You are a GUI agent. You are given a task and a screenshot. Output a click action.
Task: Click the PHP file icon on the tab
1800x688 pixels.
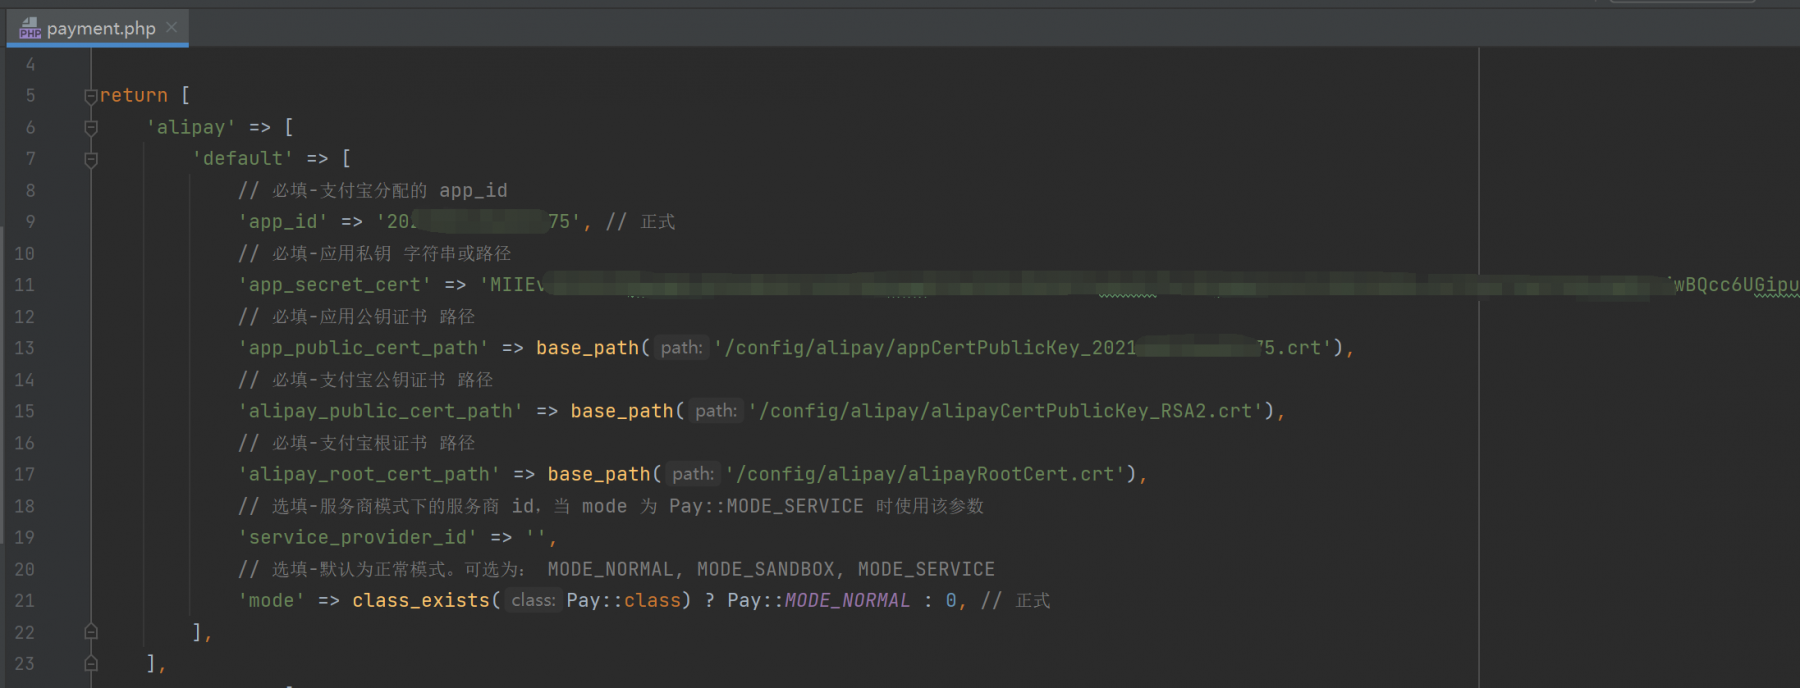tap(30, 28)
